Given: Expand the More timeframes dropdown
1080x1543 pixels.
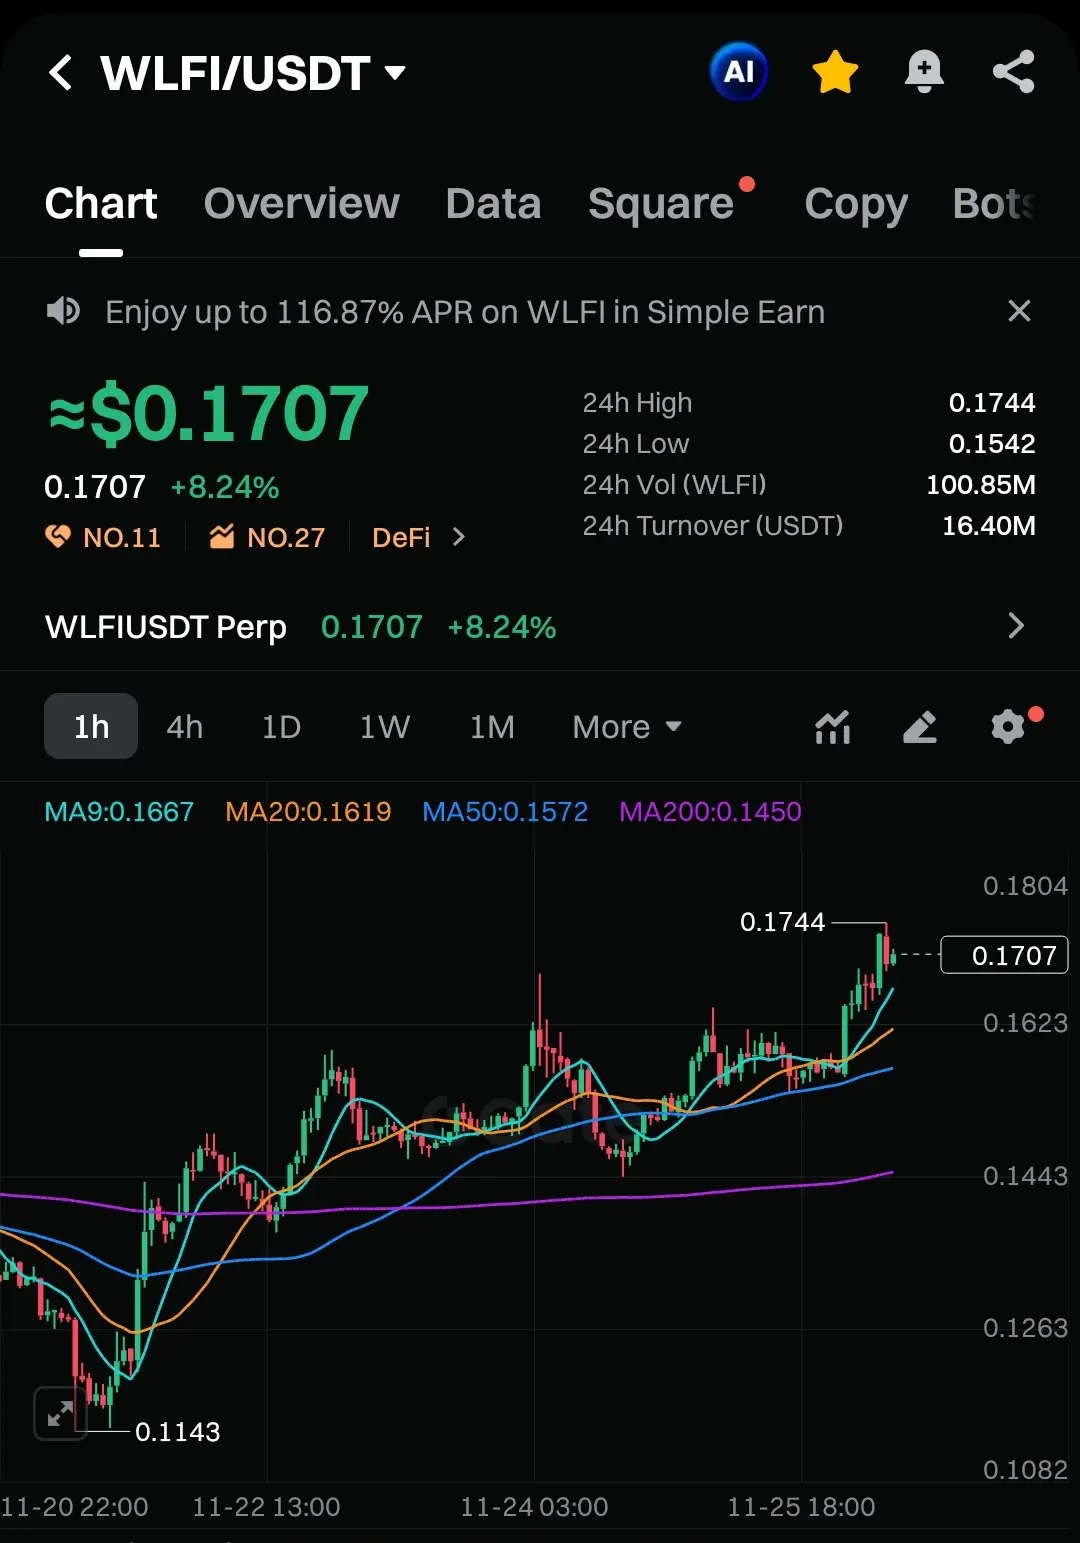Looking at the screenshot, I should coord(627,727).
